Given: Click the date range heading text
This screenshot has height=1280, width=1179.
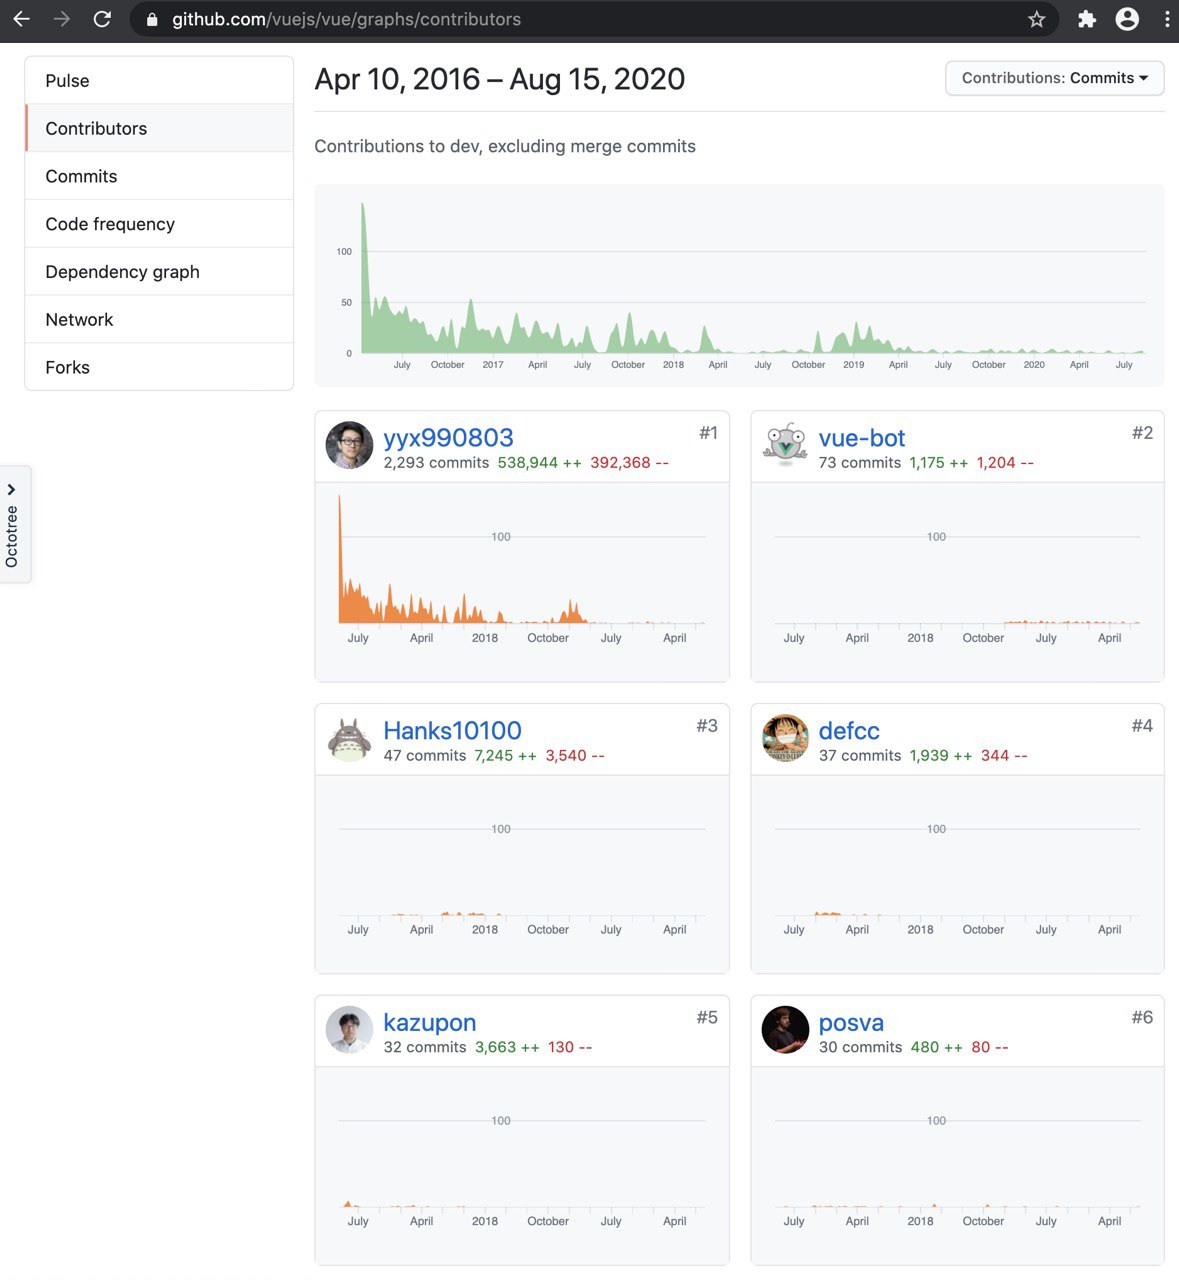Looking at the screenshot, I should [500, 79].
